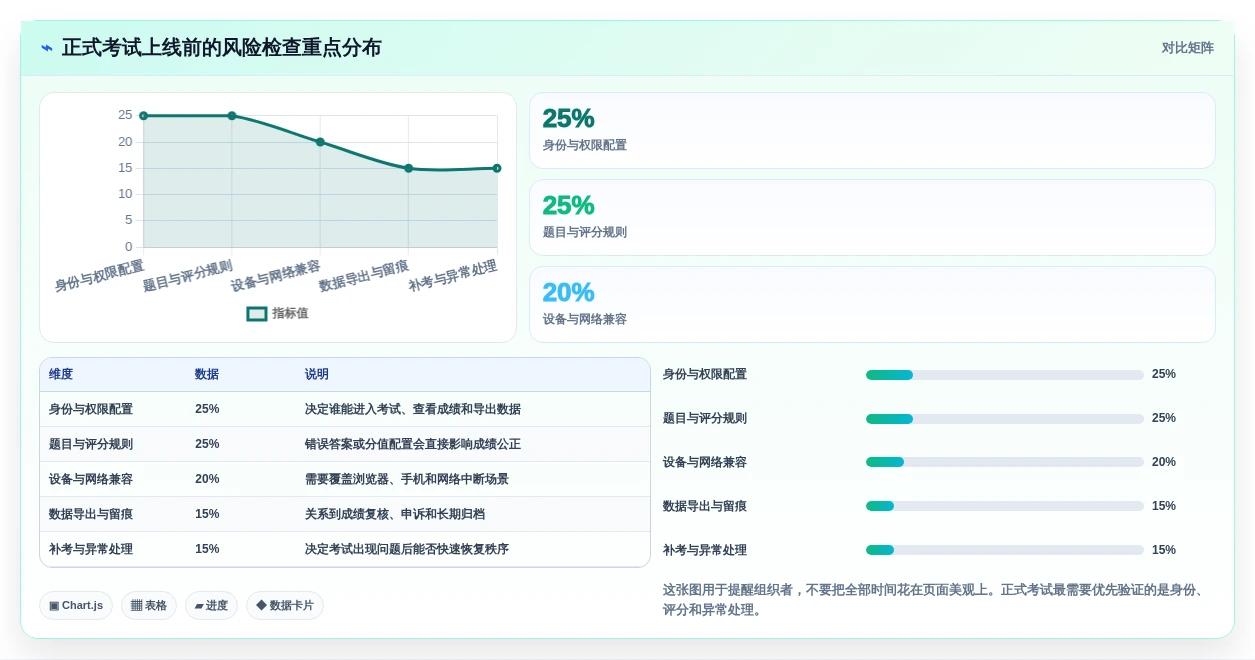
Task: Click 数据导出与留痕 label in progress list
Action: coord(705,506)
